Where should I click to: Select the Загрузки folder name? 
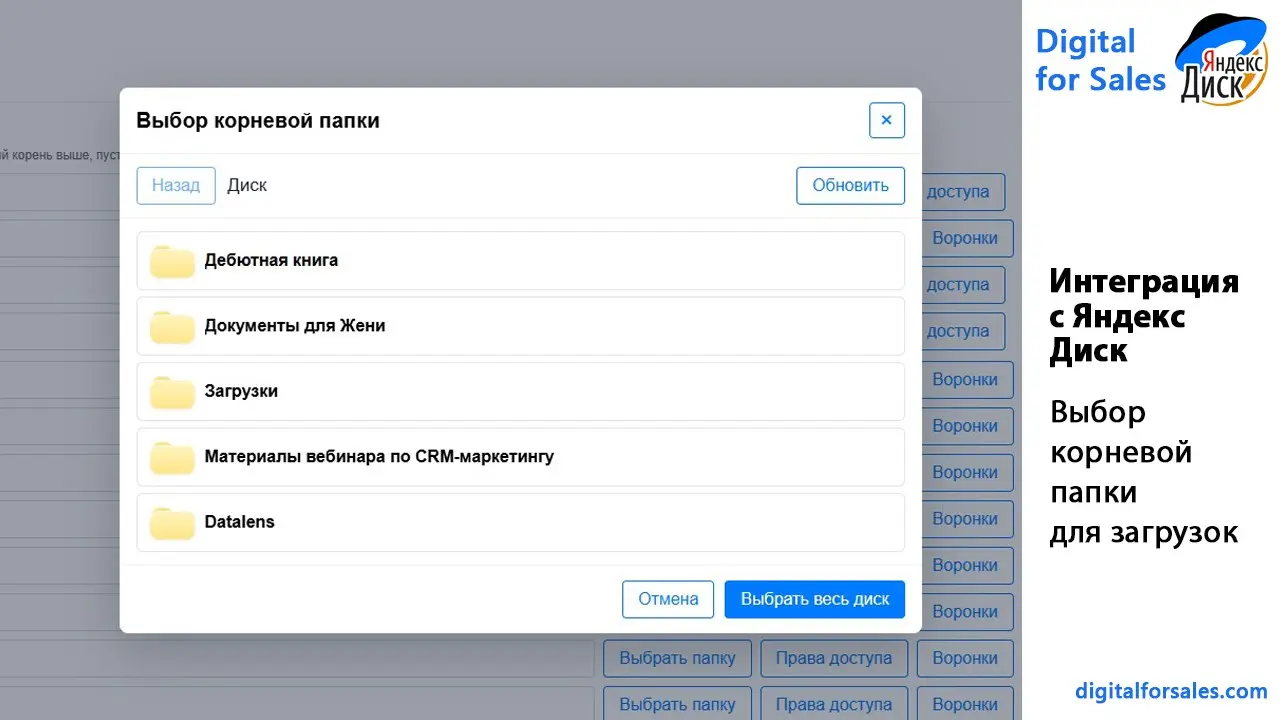tap(241, 391)
